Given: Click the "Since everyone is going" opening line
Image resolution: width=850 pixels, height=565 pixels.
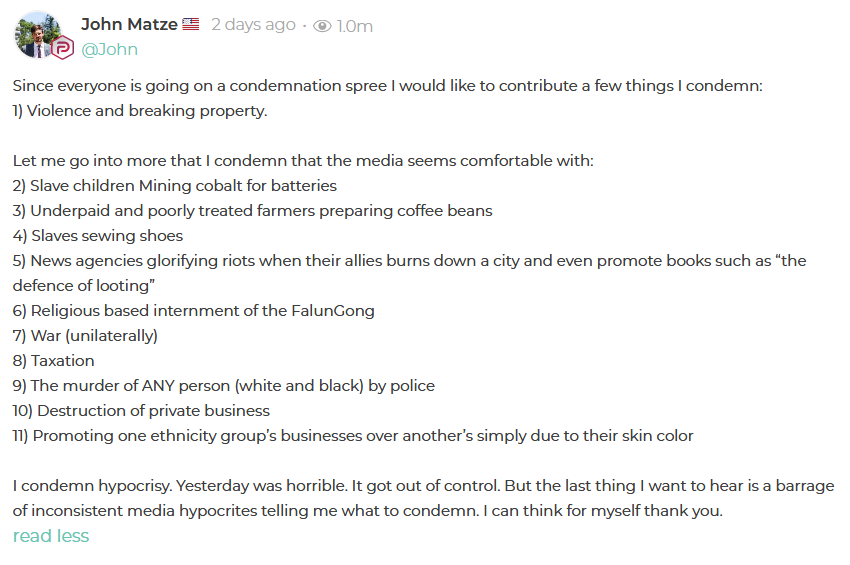Looking at the screenshot, I should pyautogui.click(x=388, y=86).
